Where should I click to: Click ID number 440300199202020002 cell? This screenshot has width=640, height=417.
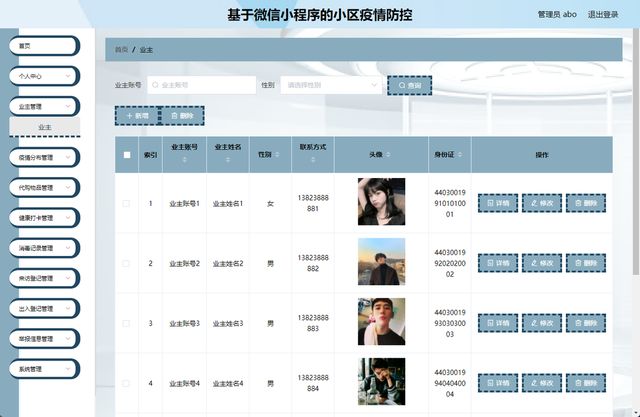coord(450,263)
